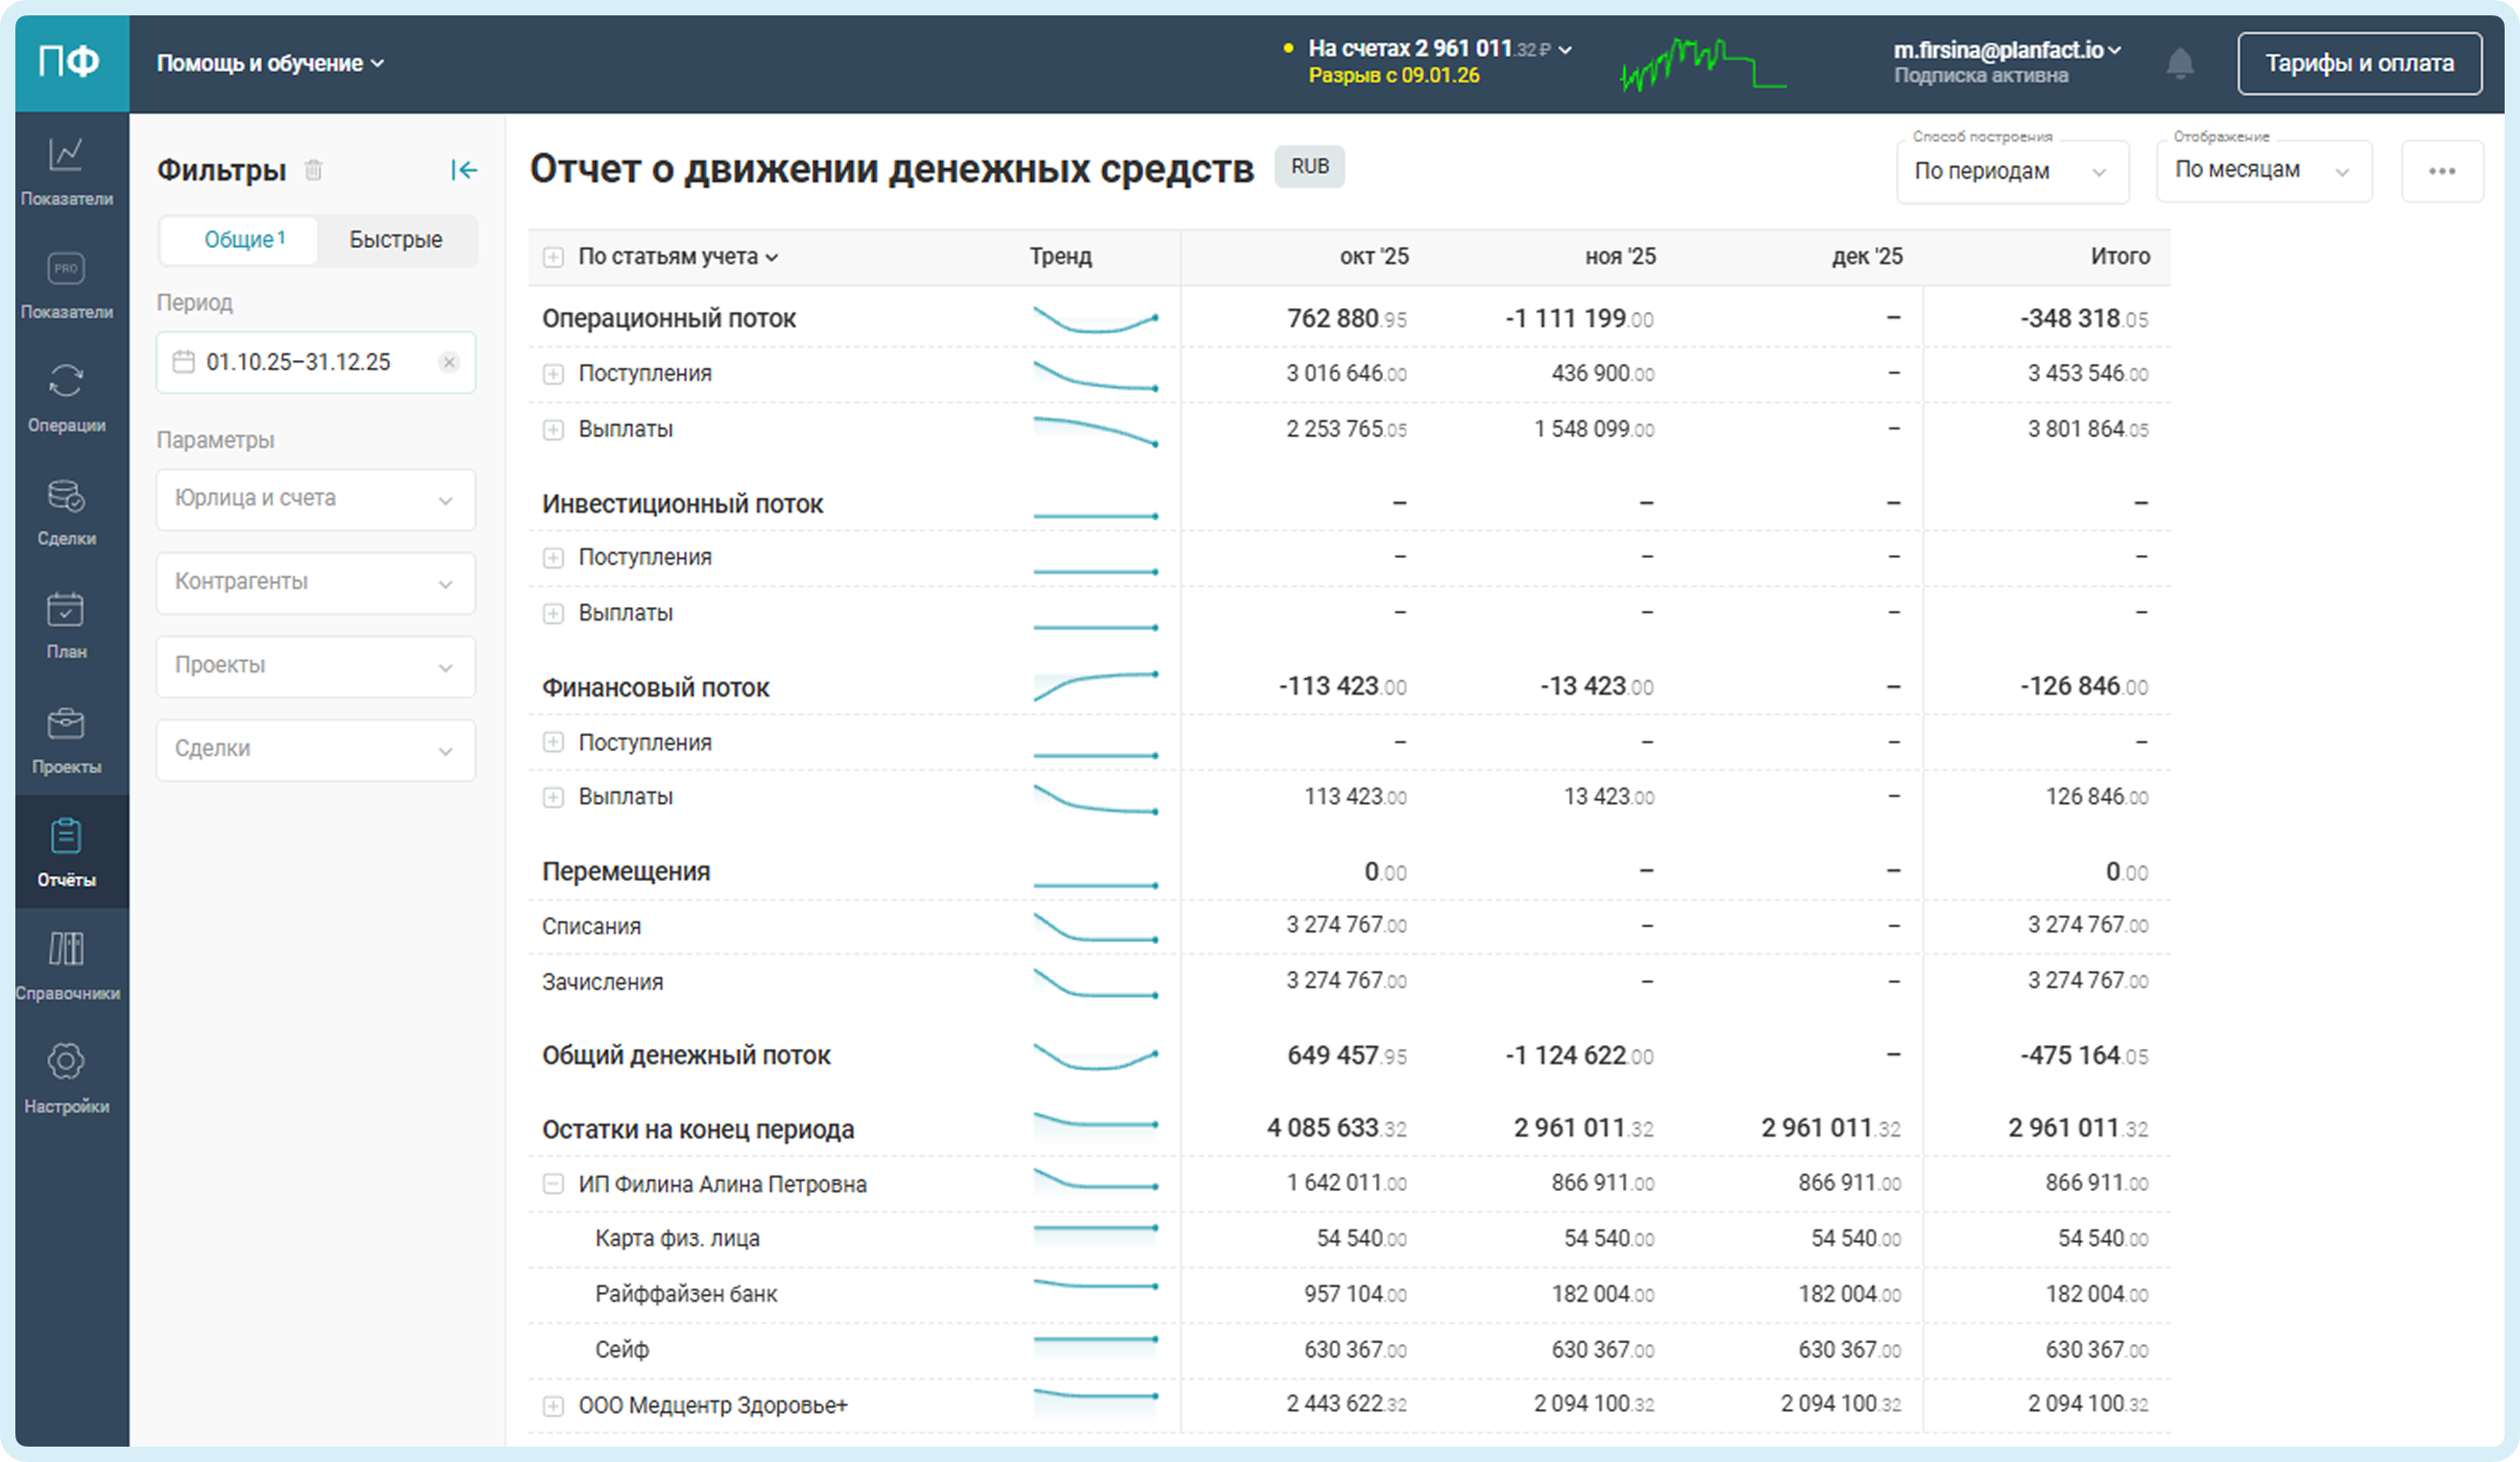Expand Поступления under Операционный поток
Screen dimensions: 2520x1462
(553, 374)
